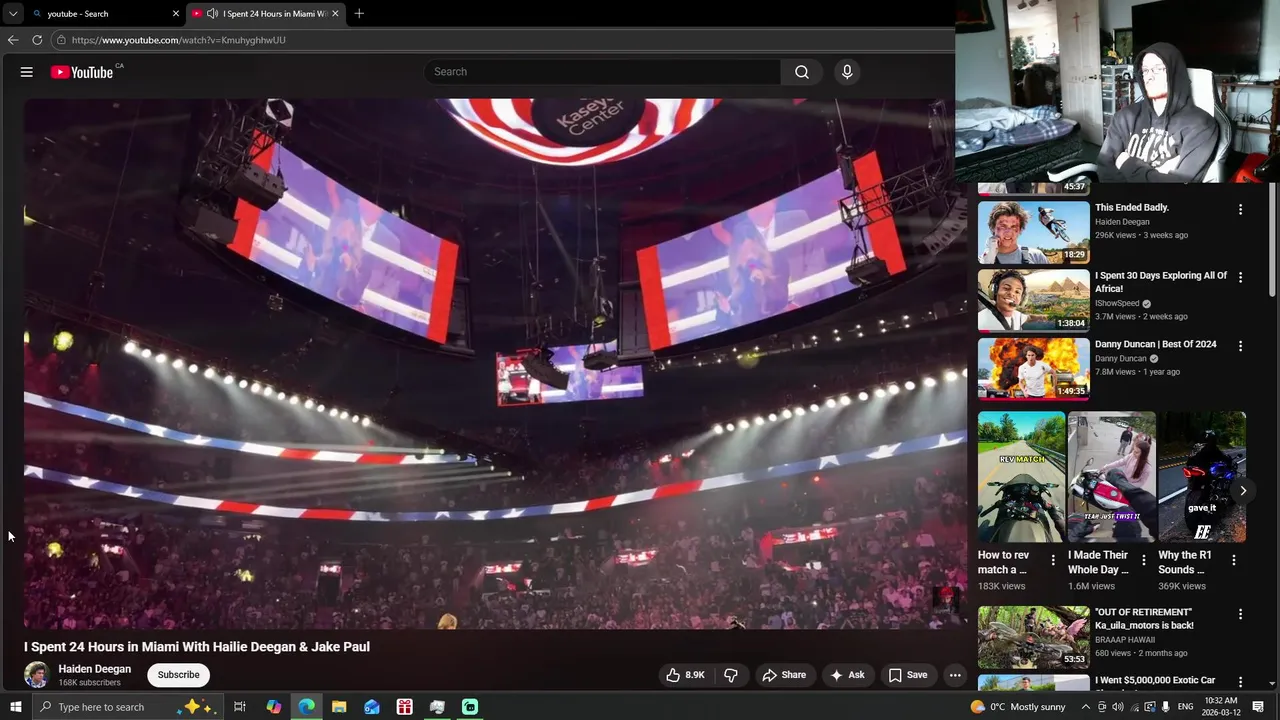Subscribe to Haiden Deegan's channel
This screenshot has height=720, width=1280.
click(178, 675)
